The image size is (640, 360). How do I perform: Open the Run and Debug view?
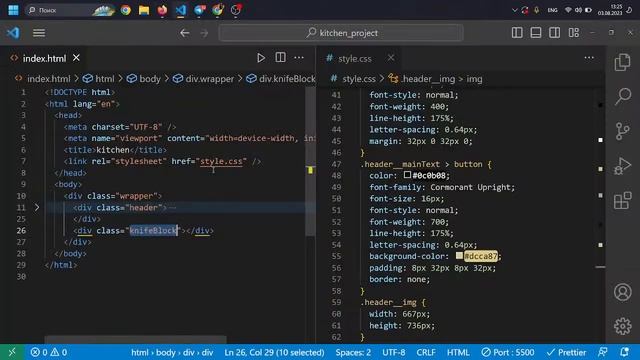click(x=622, y=166)
